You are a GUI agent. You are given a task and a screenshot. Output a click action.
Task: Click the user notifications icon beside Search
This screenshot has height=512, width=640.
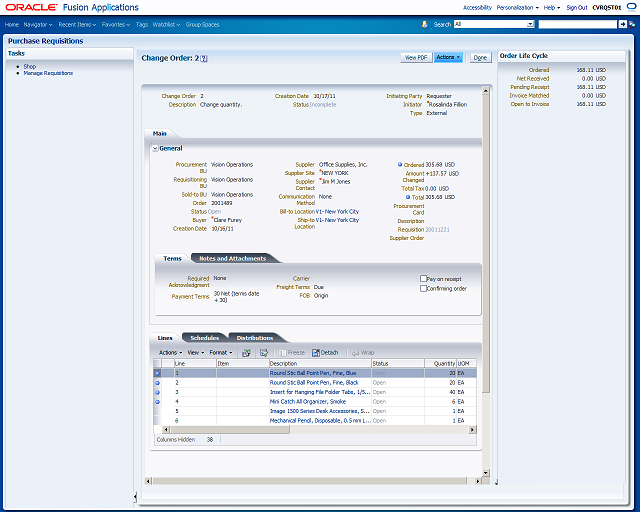click(x=424, y=24)
